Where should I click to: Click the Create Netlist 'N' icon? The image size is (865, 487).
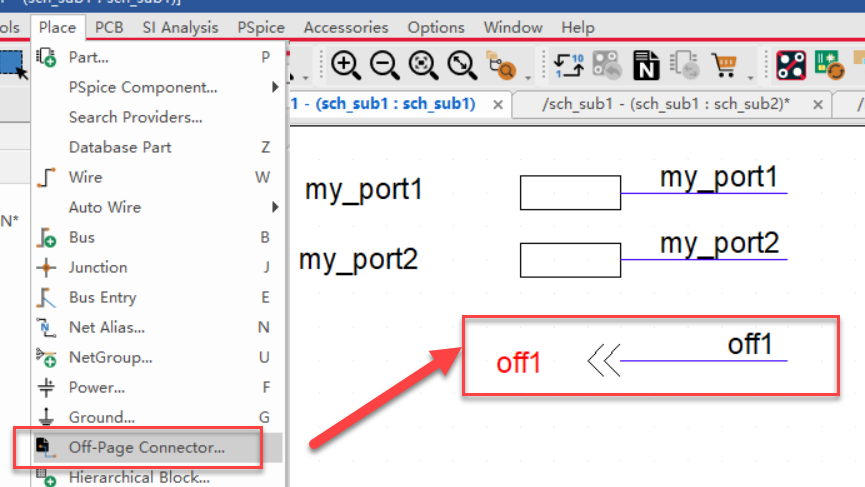647,66
